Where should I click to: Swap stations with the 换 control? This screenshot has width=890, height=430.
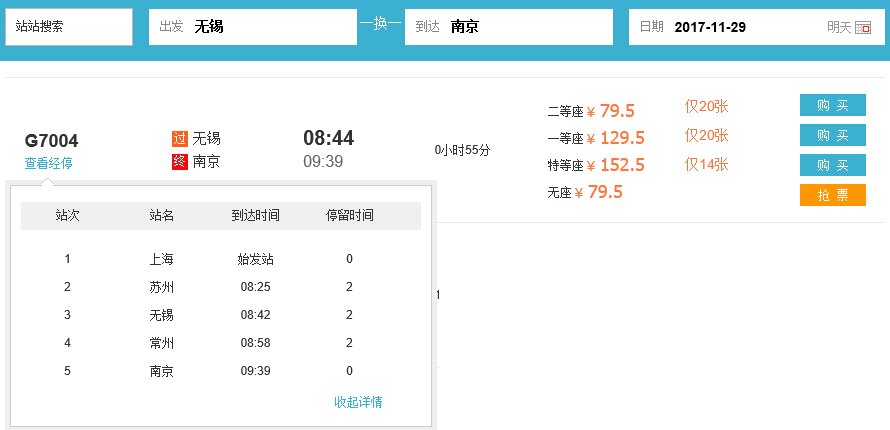point(380,25)
